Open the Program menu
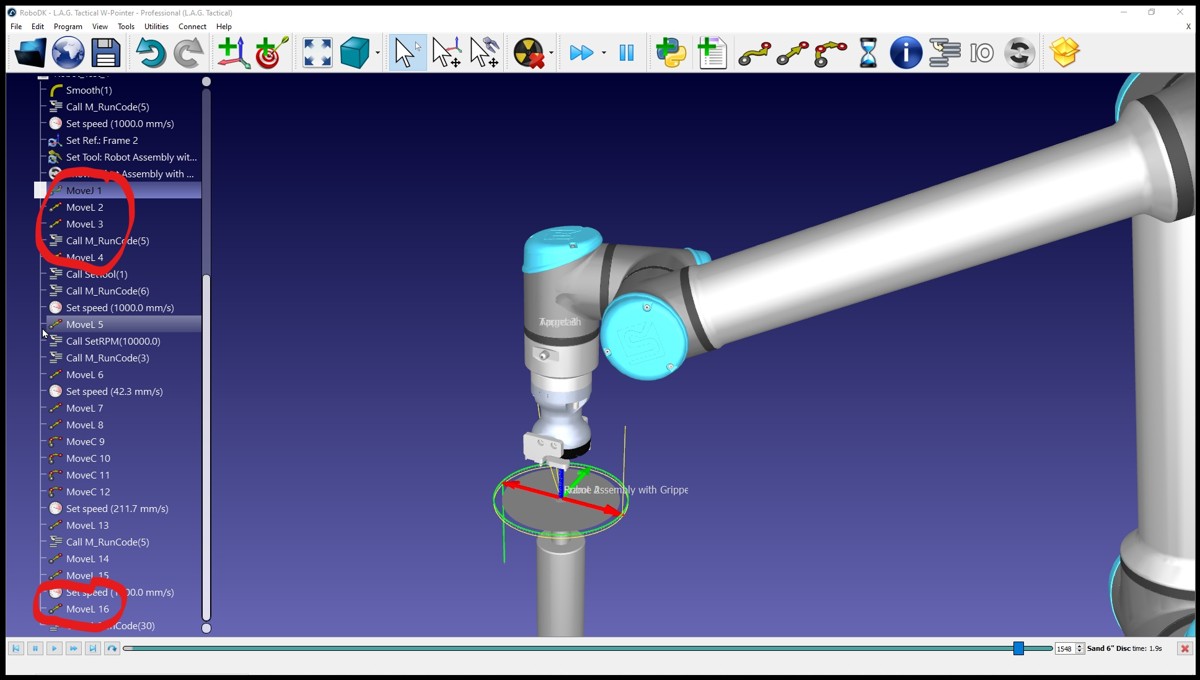 [68, 27]
